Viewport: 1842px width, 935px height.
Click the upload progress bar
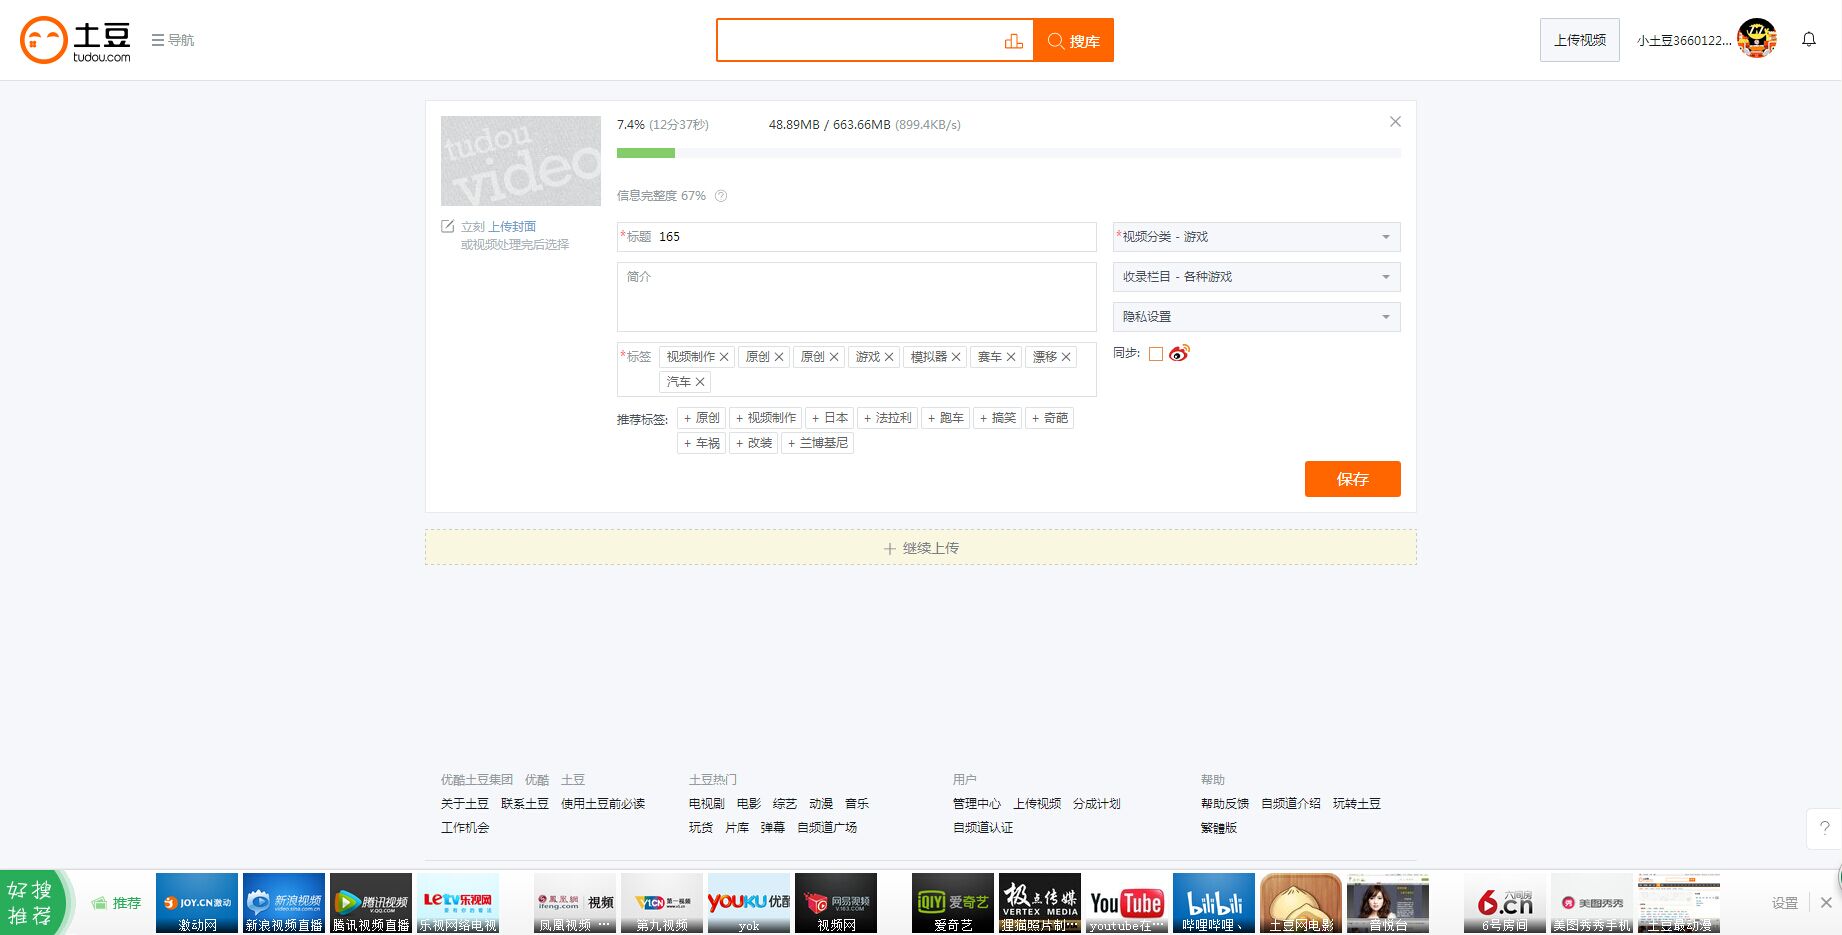click(x=1009, y=153)
